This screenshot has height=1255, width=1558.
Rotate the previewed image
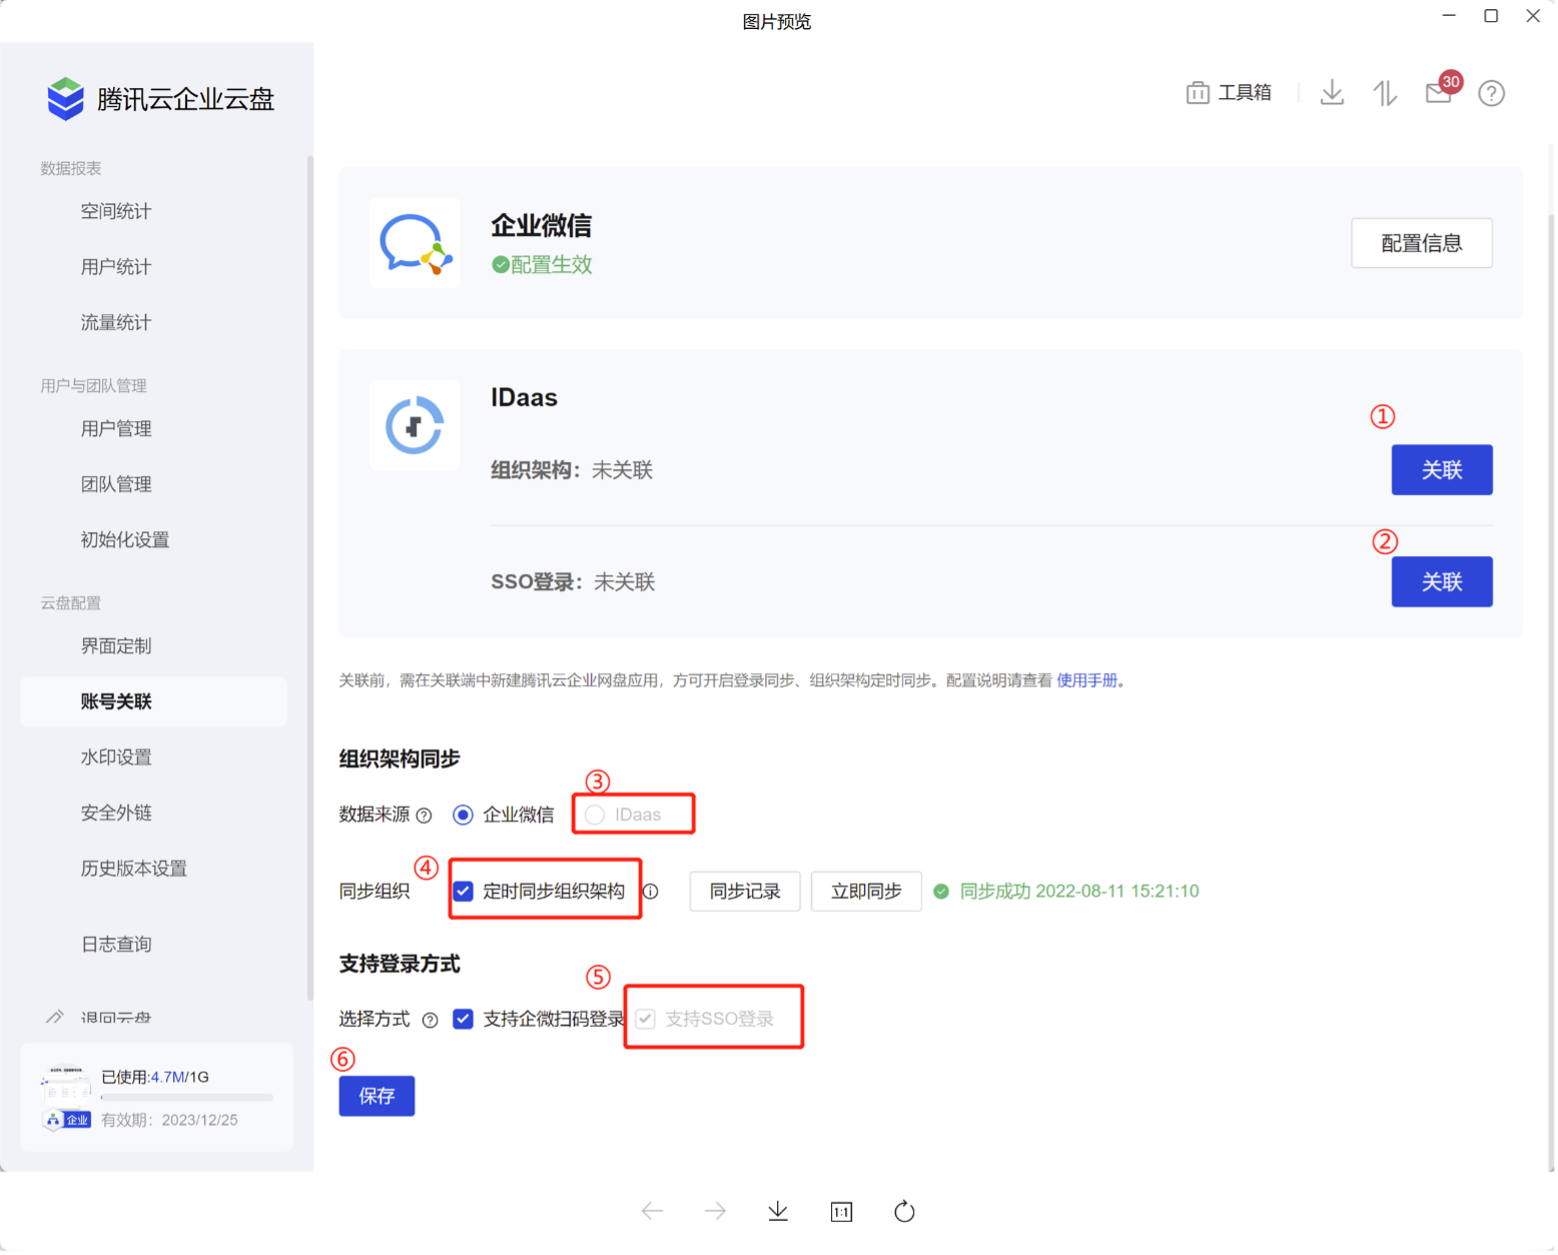pyautogui.click(x=905, y=1212)
